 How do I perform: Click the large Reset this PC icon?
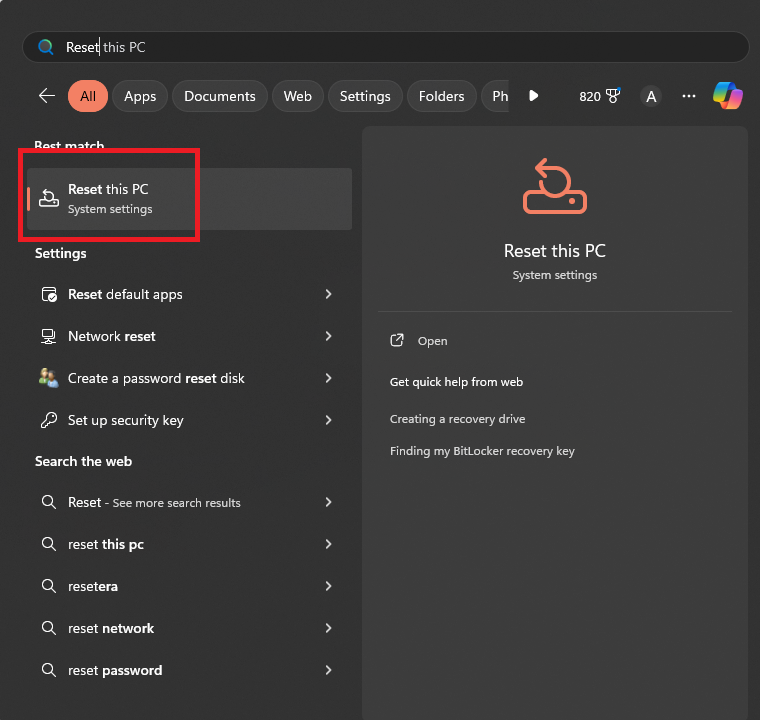click(554, 186)
